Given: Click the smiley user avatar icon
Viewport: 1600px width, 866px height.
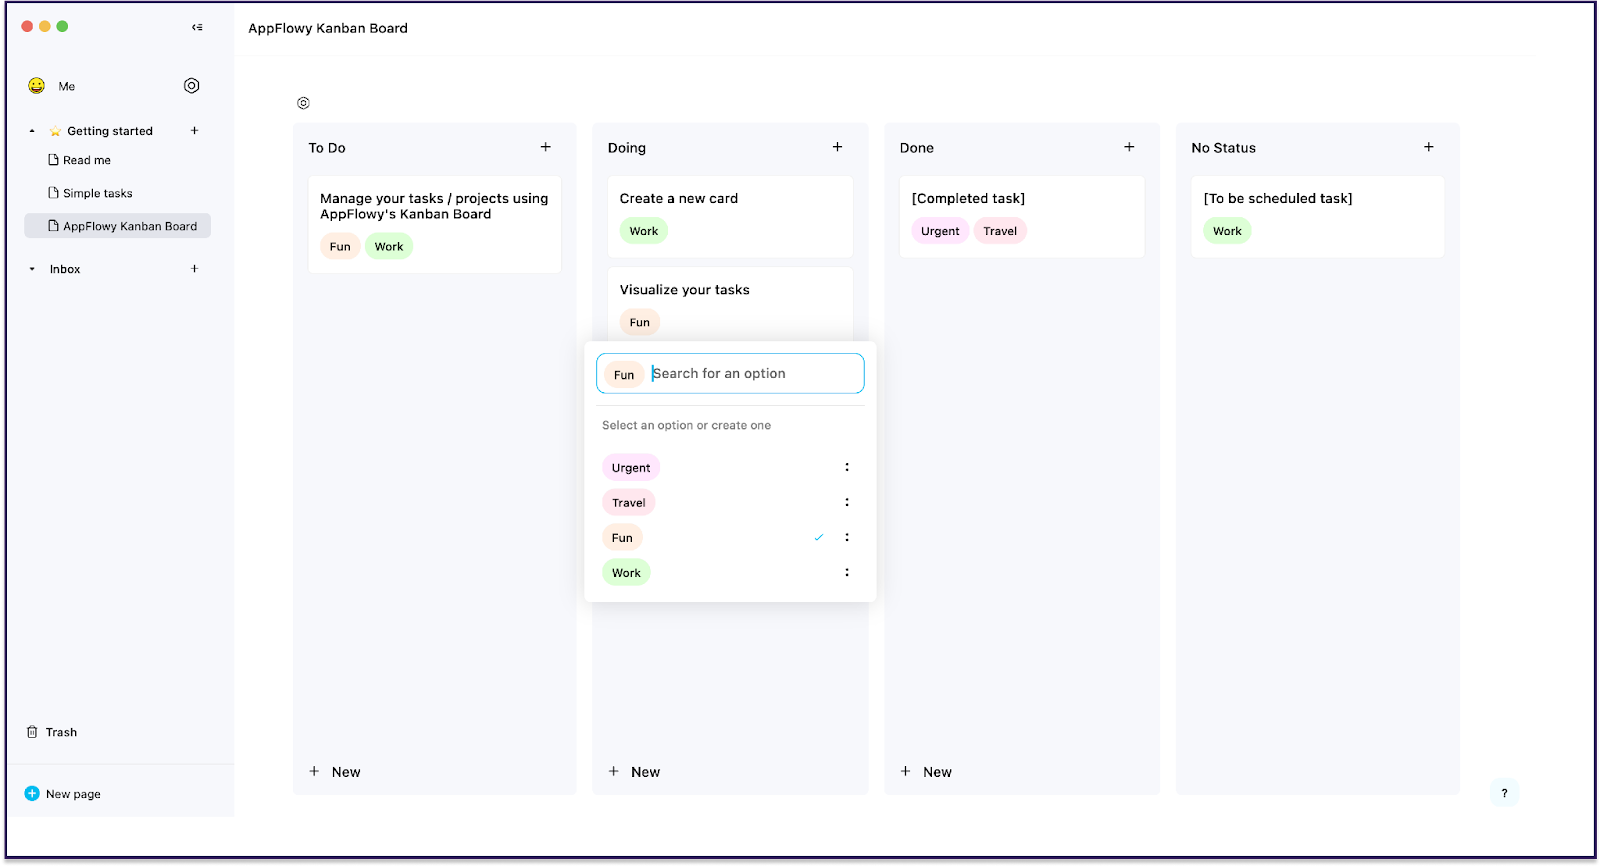Looking at the screenshot, I should (x=36, y=86).
